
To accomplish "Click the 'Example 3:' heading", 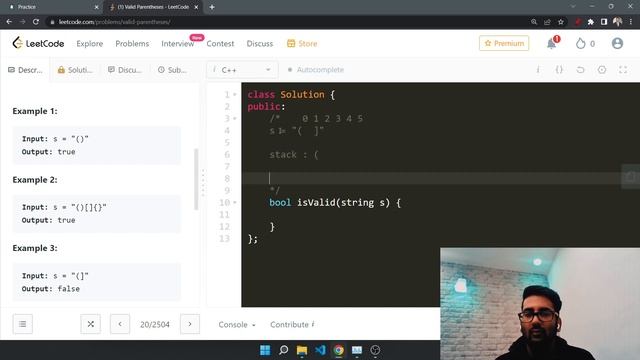I will click(35, 248).
